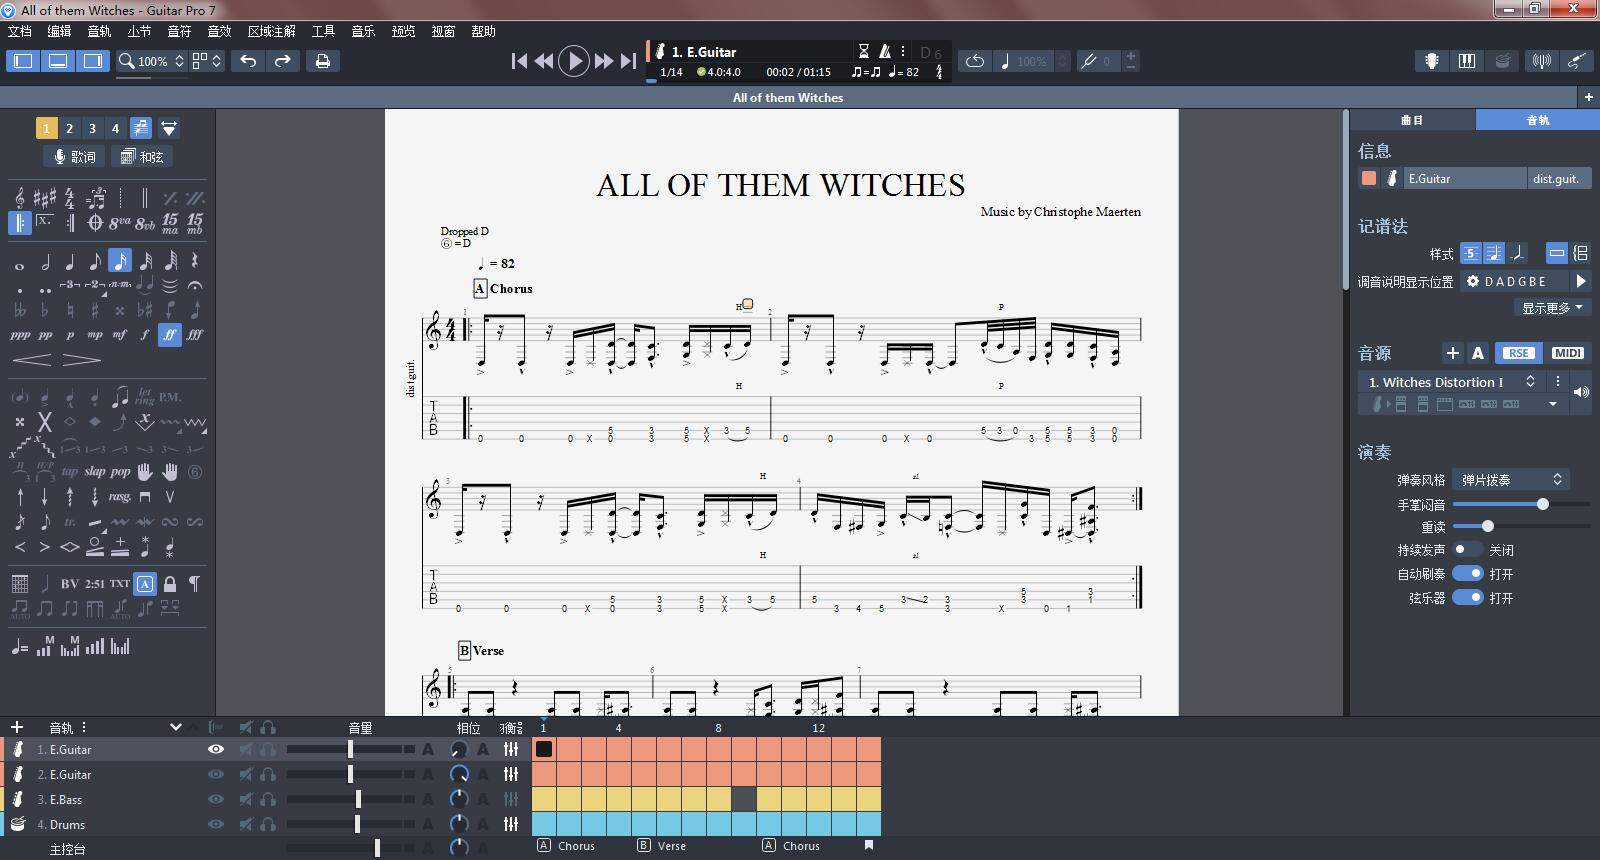Adjust the 手掌闷音 slider
This screenshot has width=1600, height=860.
click(1543, 504)
